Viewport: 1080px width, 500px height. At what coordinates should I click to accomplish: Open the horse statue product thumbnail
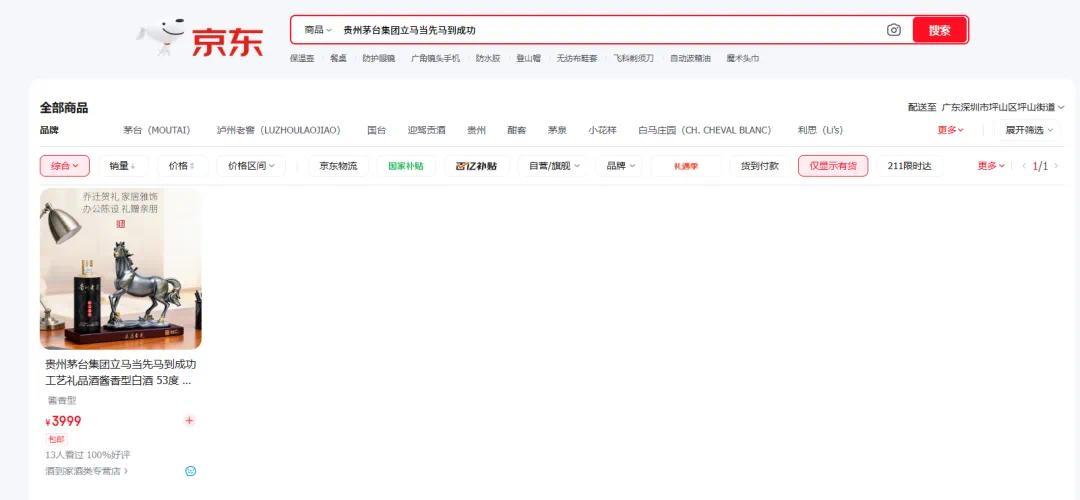121,269
